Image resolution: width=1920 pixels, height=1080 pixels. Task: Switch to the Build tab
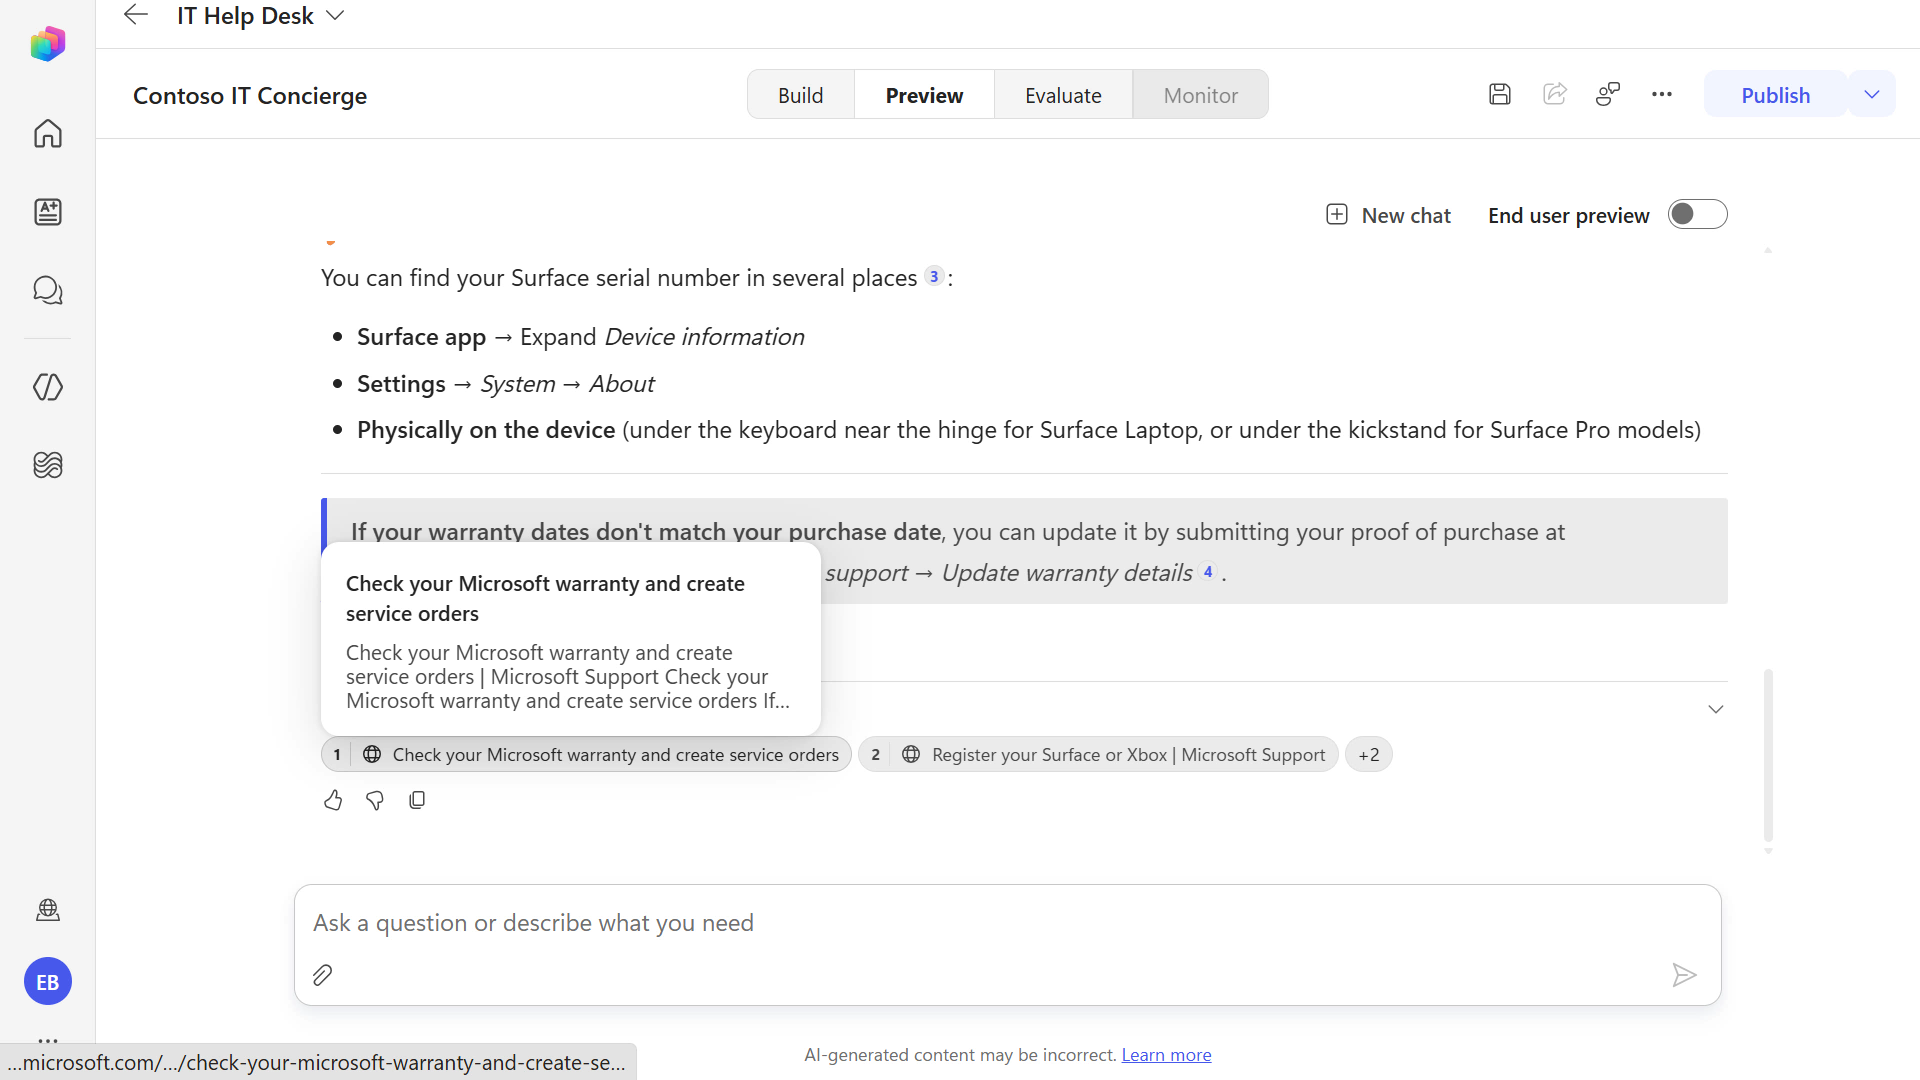coord(801,95)
